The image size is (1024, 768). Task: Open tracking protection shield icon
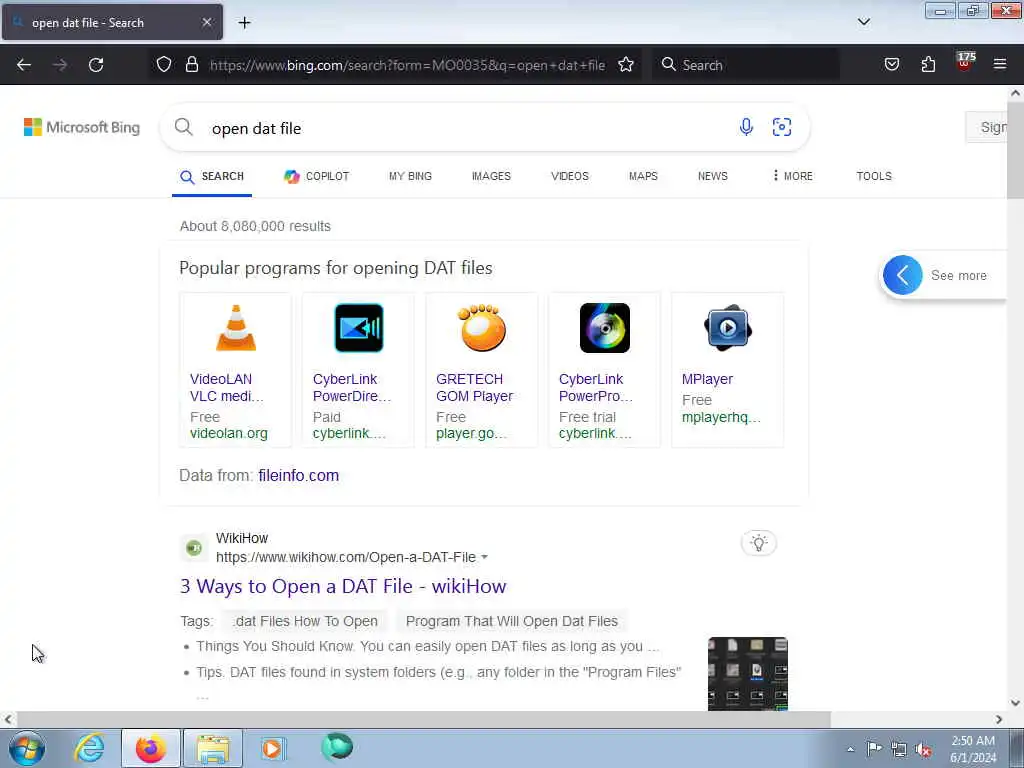pyautogui.click(x=164, y=64)
